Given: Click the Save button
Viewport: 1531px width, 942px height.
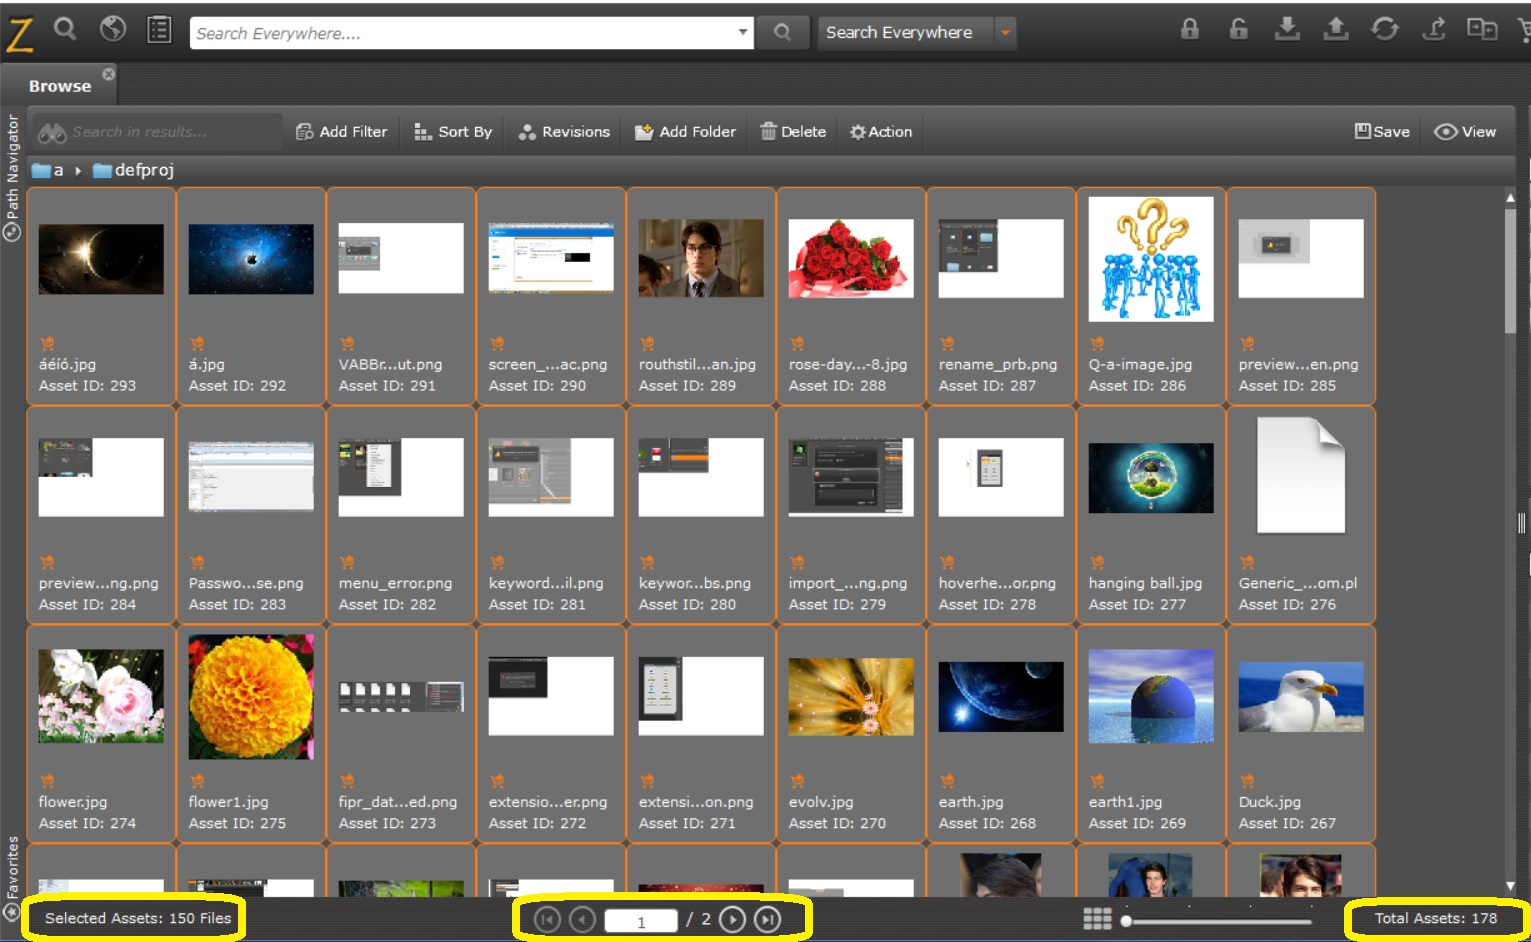Looking at the screenshot, I should 1382,132.
